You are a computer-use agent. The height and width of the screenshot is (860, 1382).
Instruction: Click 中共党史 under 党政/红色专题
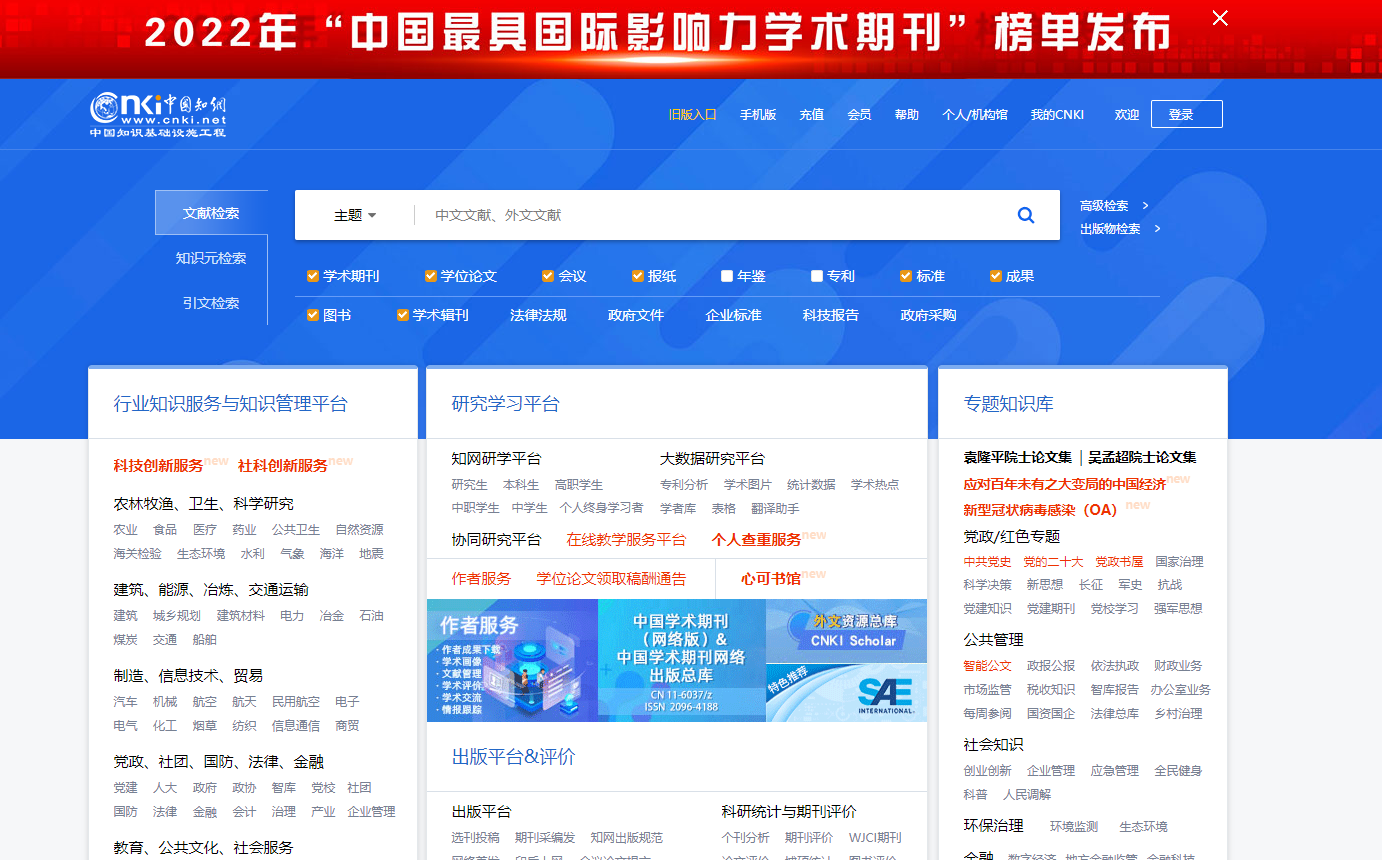tap(987, 562)
